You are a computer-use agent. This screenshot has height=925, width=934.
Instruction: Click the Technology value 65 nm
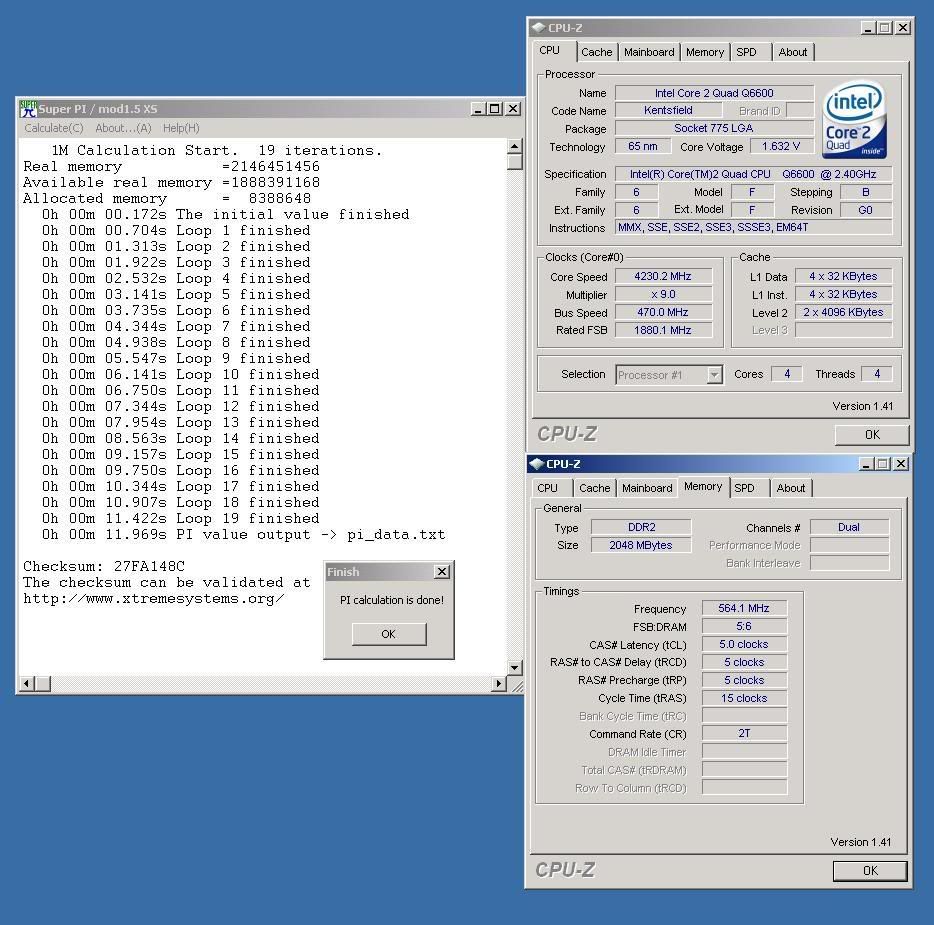pos(643,147)
